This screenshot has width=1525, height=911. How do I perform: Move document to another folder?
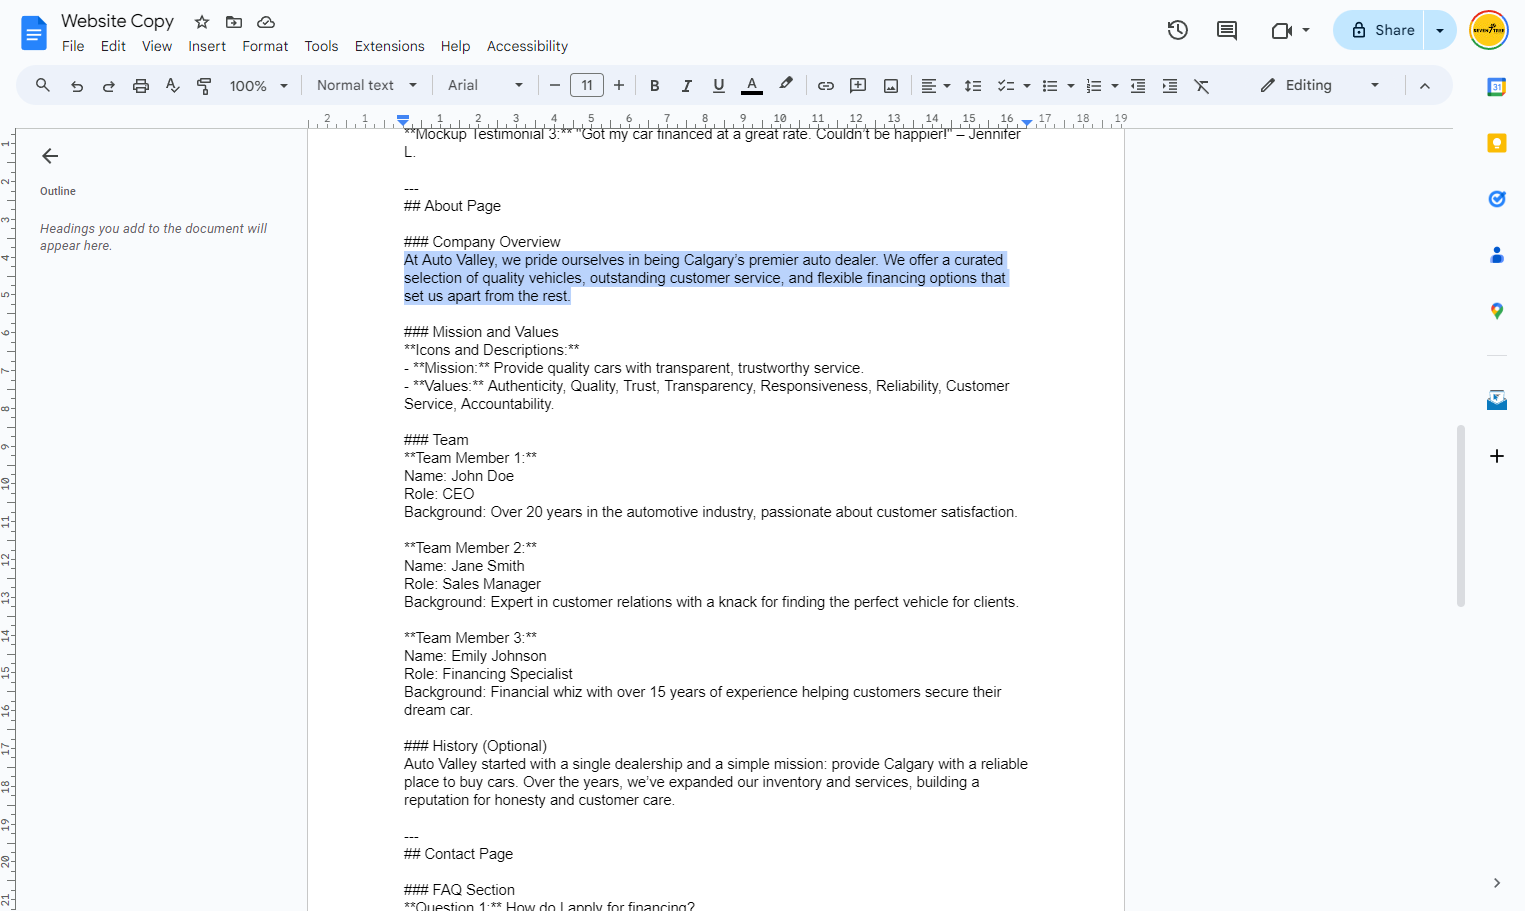click(x=234, y=22)
